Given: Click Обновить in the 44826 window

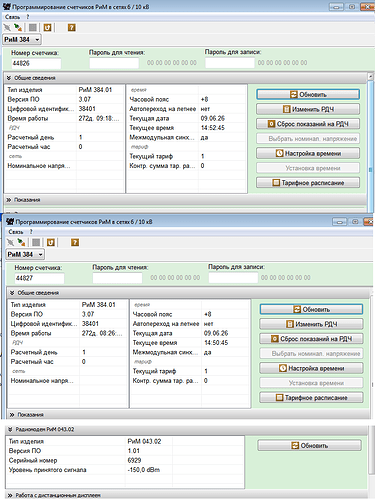Looking at the screenshot, I should 308,94.
